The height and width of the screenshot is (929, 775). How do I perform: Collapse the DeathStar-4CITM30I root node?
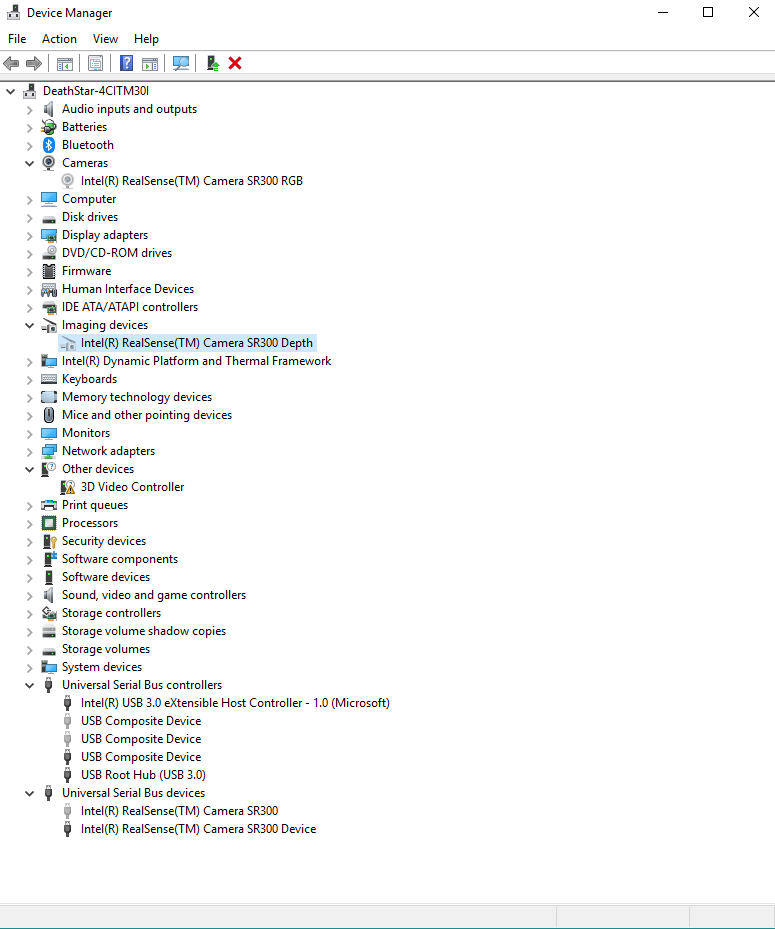click(x=11, y=91)
